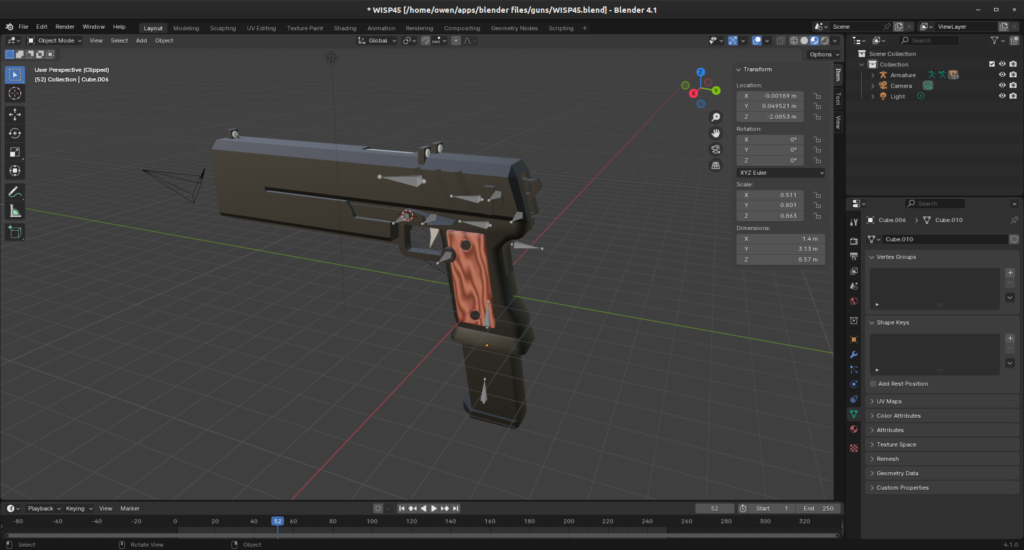Viewport: 1024px width, 550px height.
Task: Lock X location axis
Action: [817, 95]
